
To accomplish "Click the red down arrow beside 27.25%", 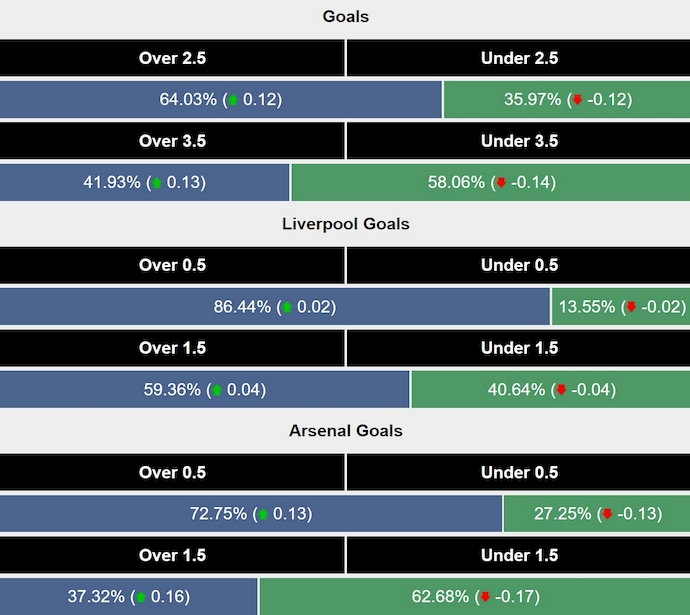I will click(x=606, y=514).
